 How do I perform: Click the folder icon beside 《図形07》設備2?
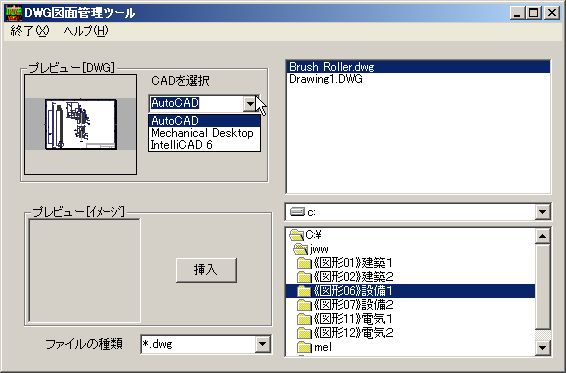pos(304,305)
